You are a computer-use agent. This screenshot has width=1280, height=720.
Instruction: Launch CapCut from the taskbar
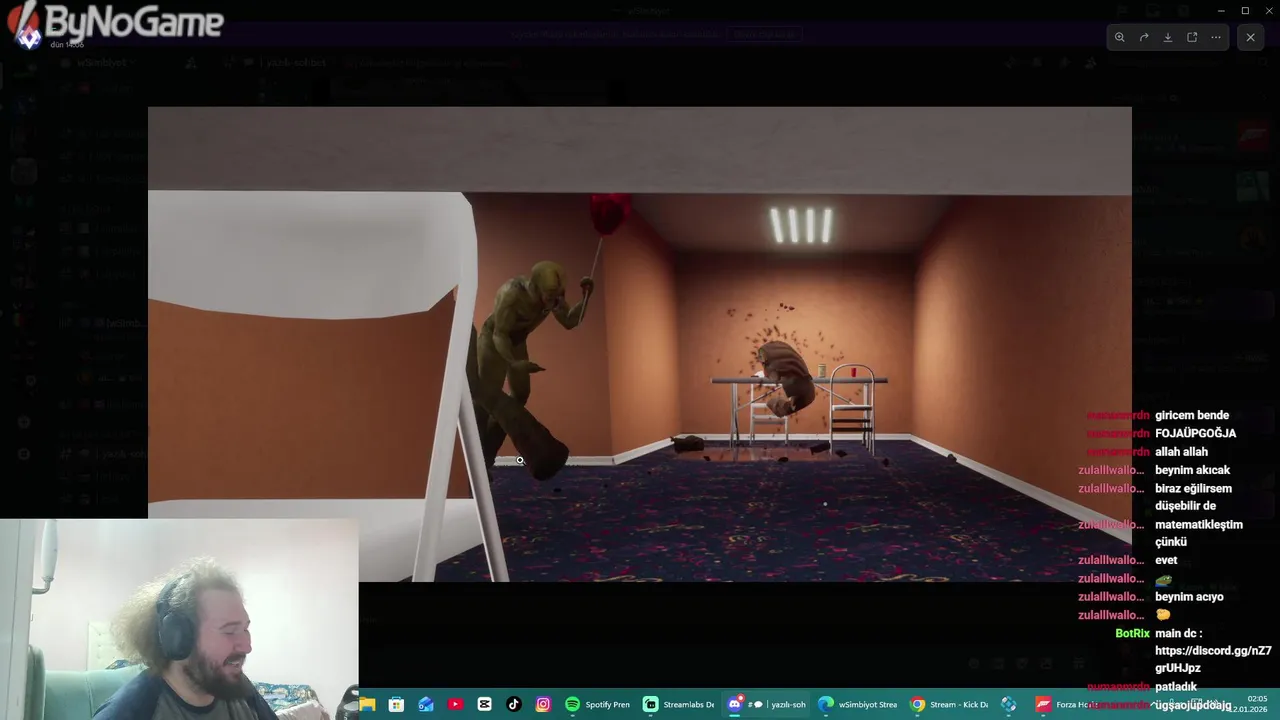point(485,704)
